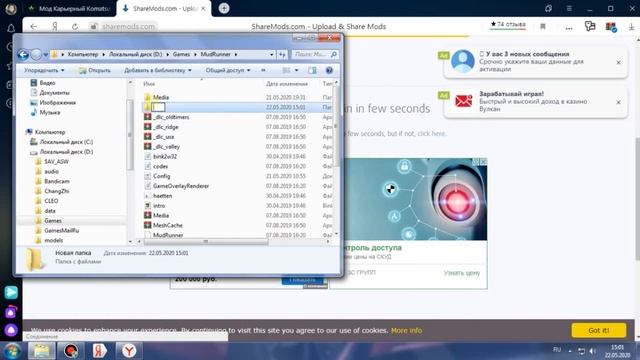Click Открыть toolbar button
640x360 pixels.
(95, 70)
